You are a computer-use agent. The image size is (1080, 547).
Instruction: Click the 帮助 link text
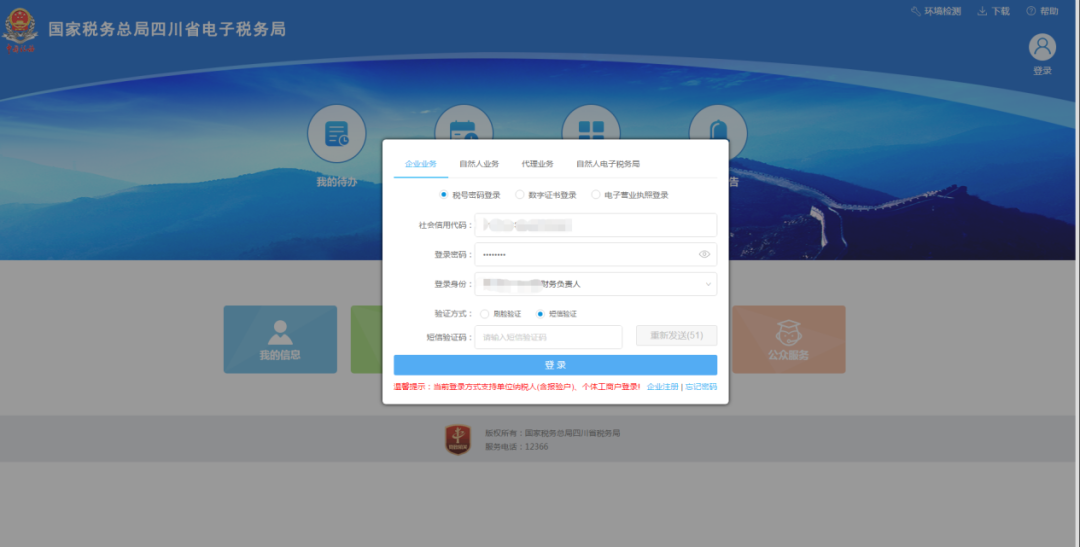point(1049,11)
